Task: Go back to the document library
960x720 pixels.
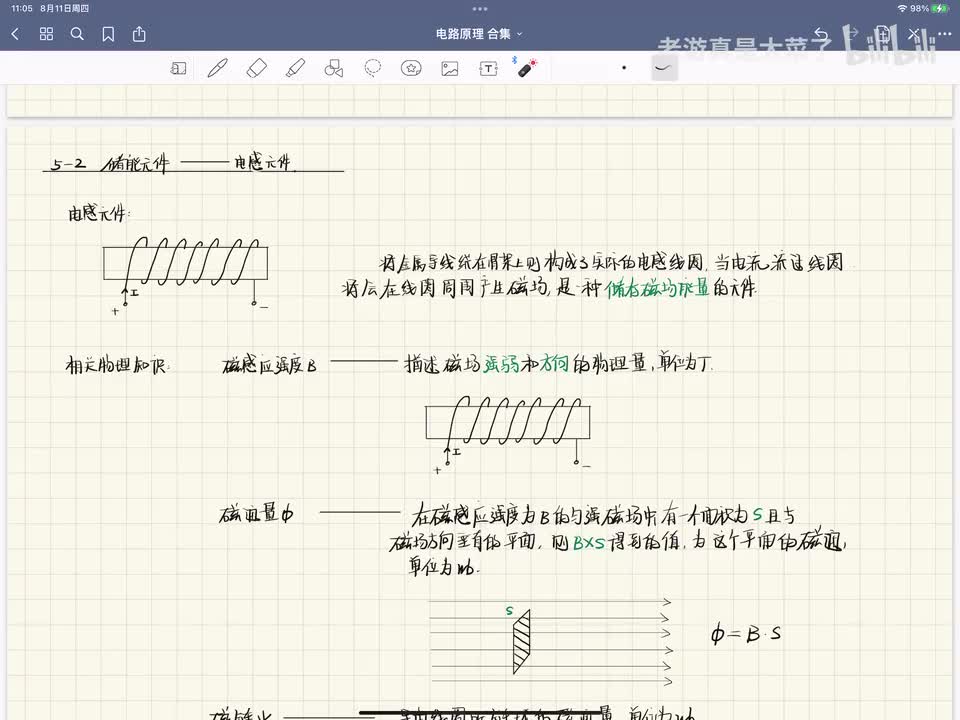Action: pyautogui.click(x=15, y=34)
